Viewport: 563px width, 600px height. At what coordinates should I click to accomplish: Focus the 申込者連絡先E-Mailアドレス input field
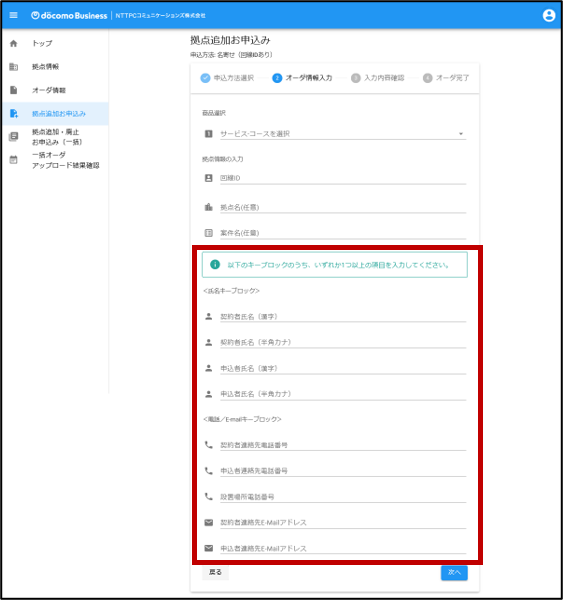[343, 548]
